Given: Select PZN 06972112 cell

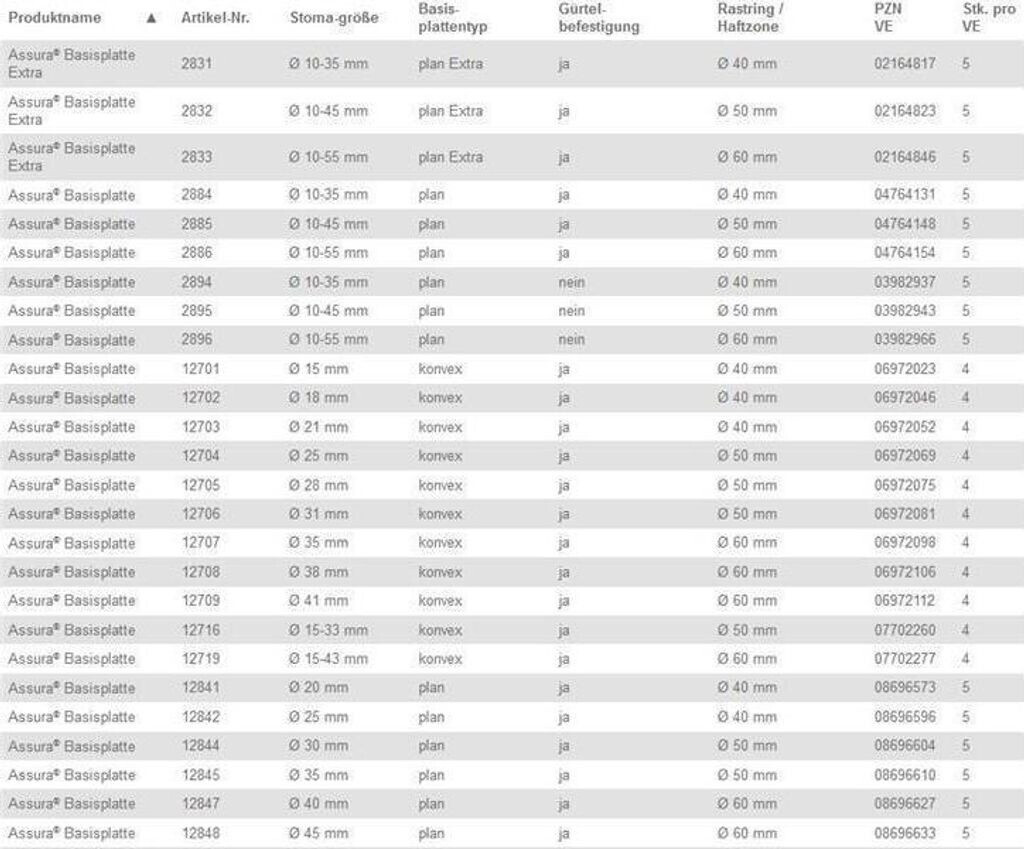Looking at the screenshot, I should (904, 601).
